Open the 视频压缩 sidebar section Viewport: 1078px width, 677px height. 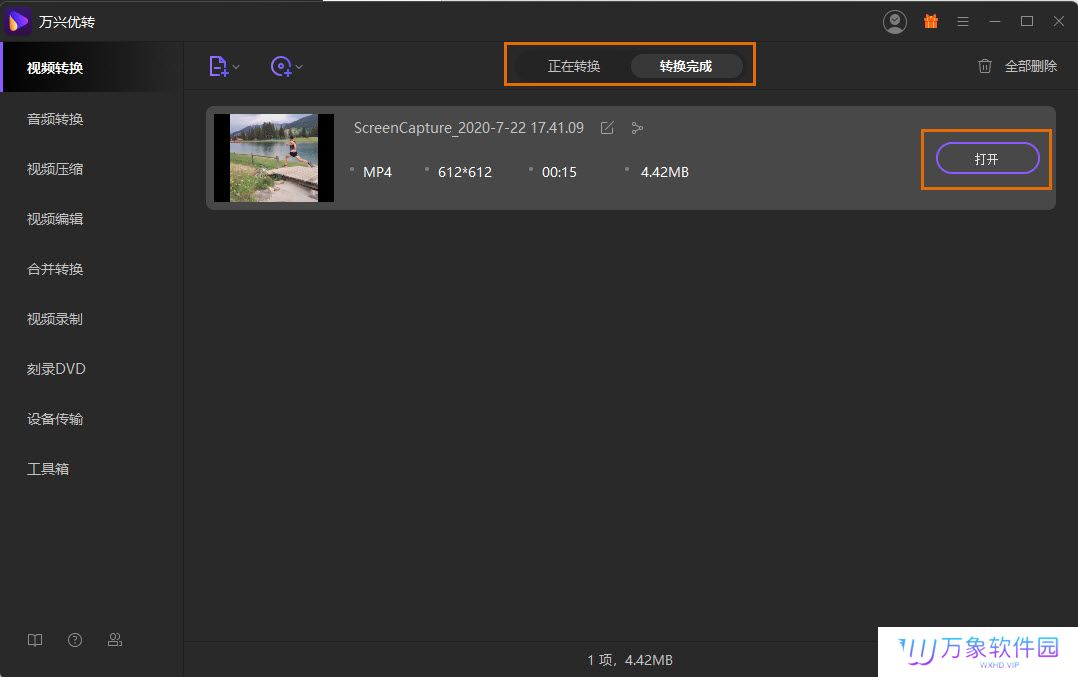55,169
